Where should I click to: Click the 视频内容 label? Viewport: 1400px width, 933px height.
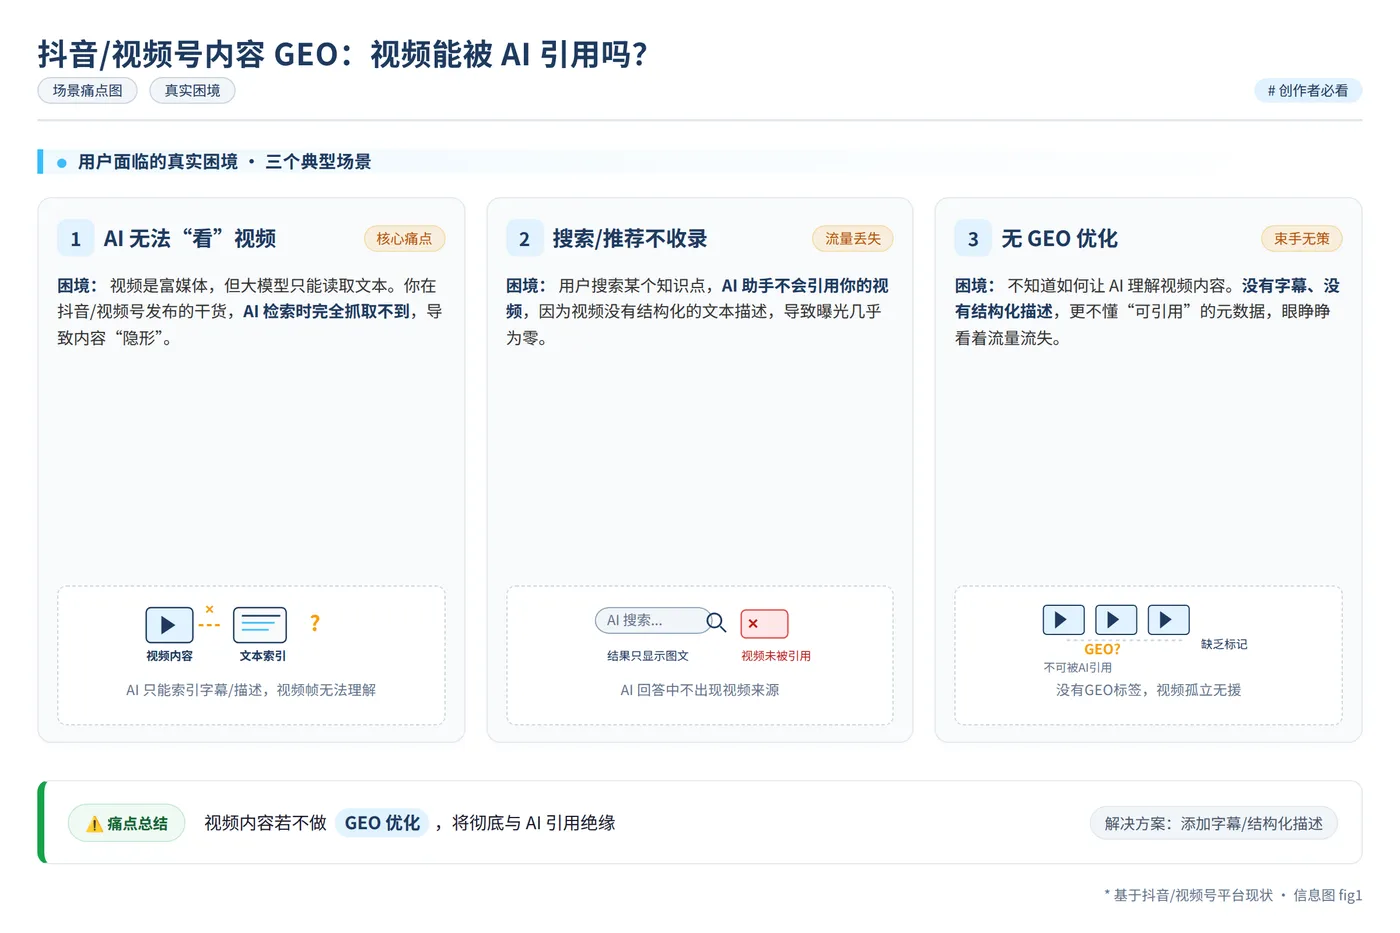169,656
